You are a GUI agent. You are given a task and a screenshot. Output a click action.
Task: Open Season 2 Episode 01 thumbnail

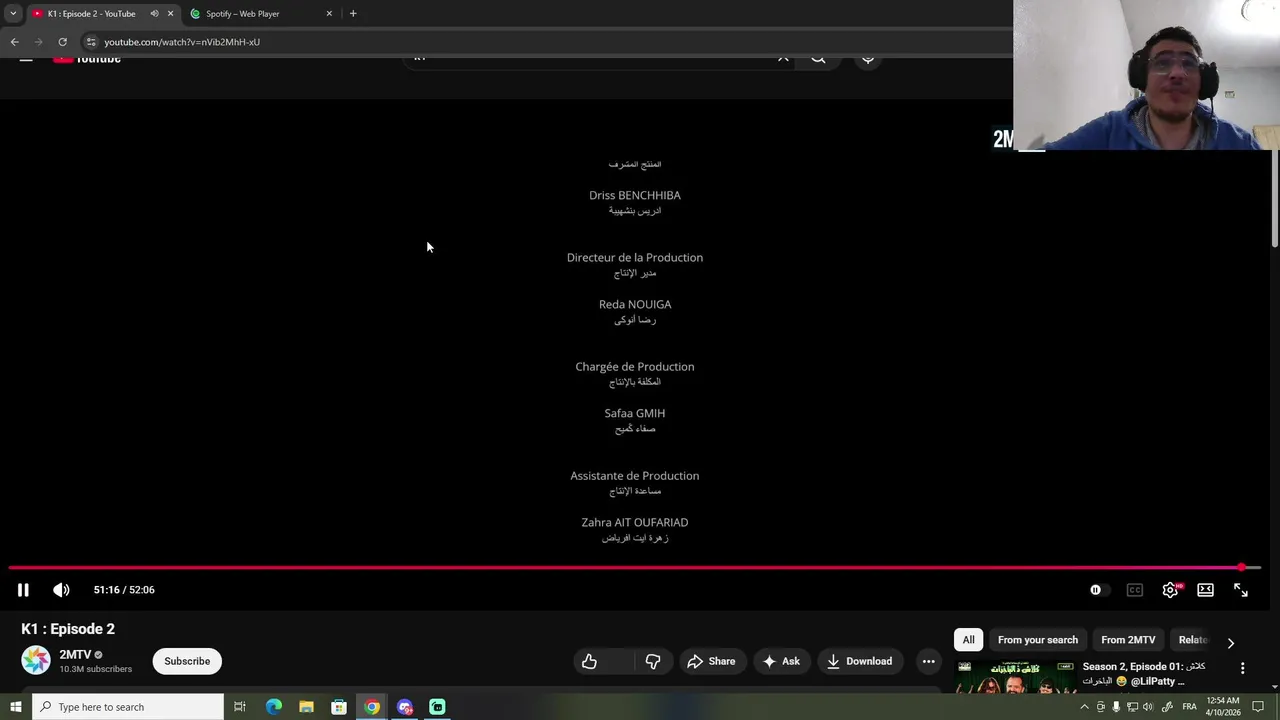1015,677
